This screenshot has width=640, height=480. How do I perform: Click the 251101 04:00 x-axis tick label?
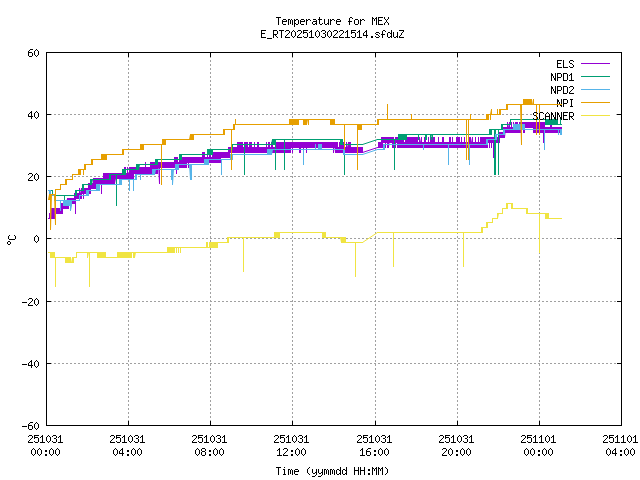(x=619, y=445)
